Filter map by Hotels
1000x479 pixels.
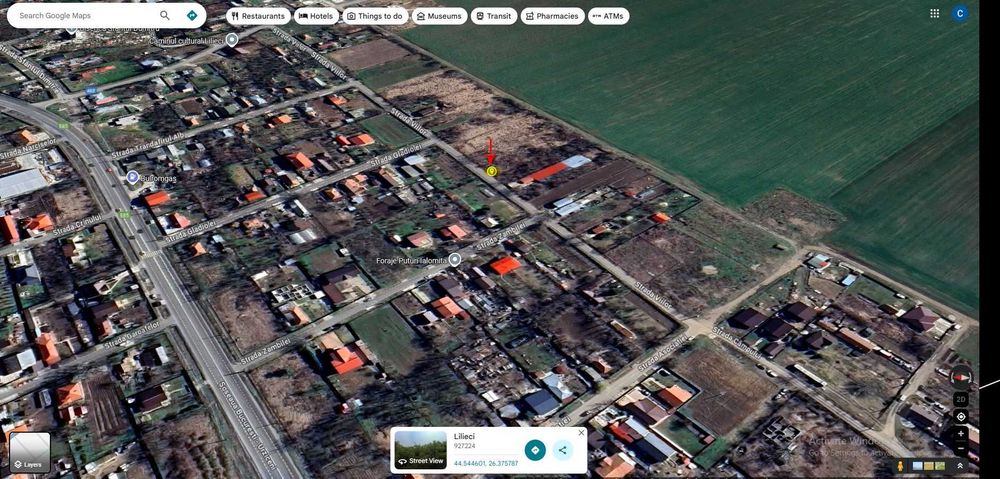pyautogui.click(x=316, y=16)
